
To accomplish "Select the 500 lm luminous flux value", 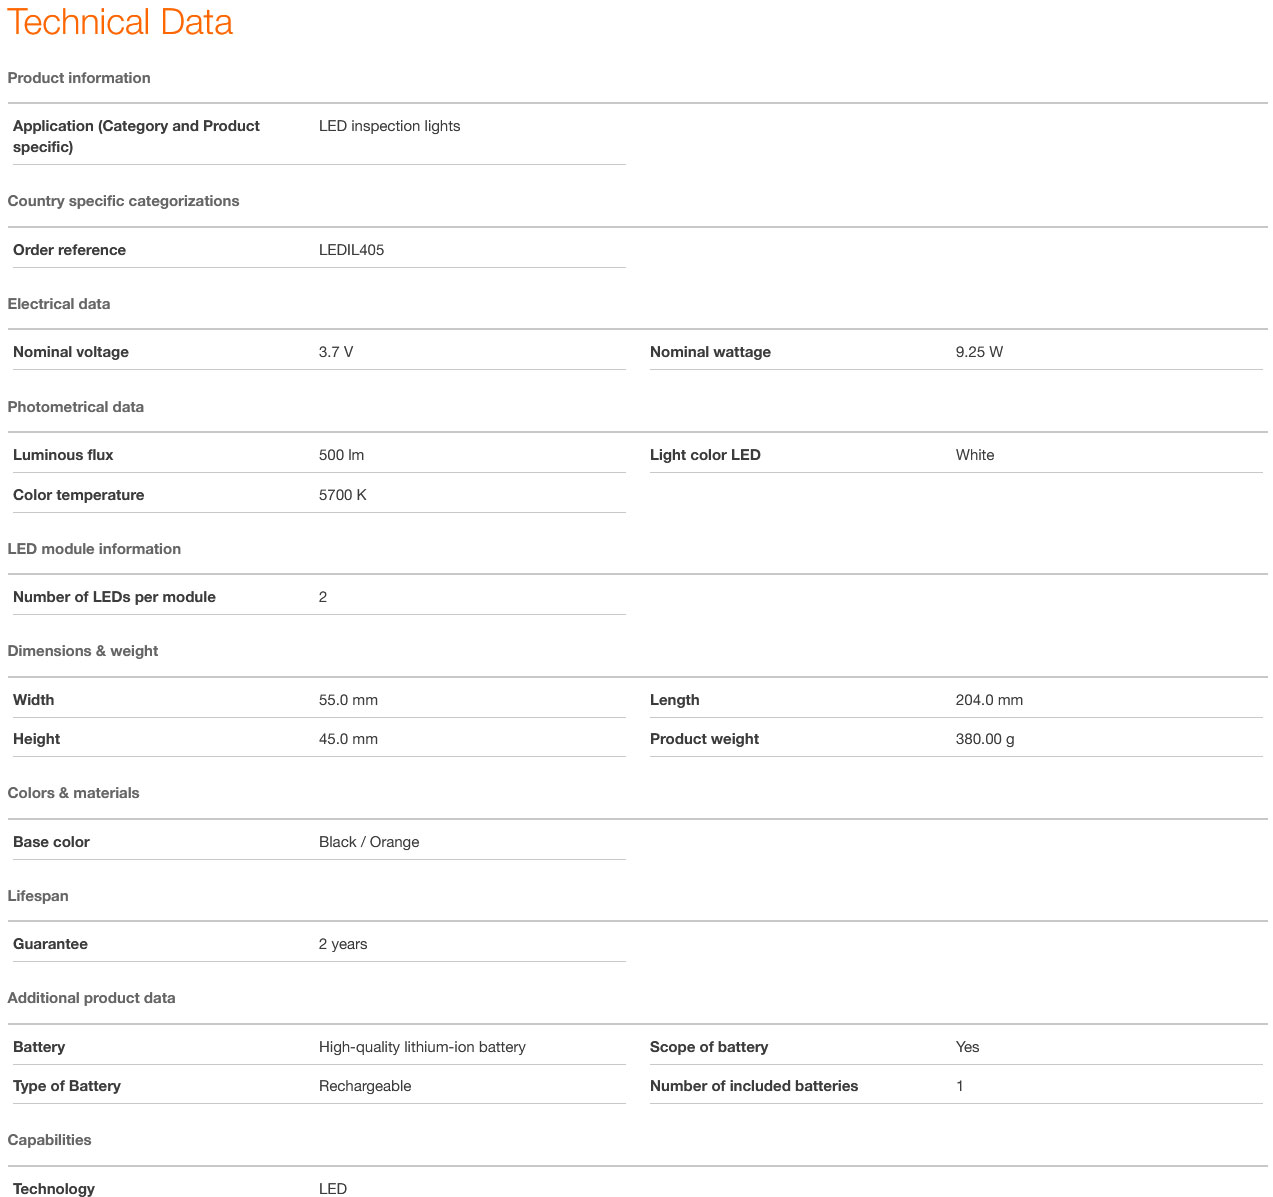I will (x=341, y=455).
